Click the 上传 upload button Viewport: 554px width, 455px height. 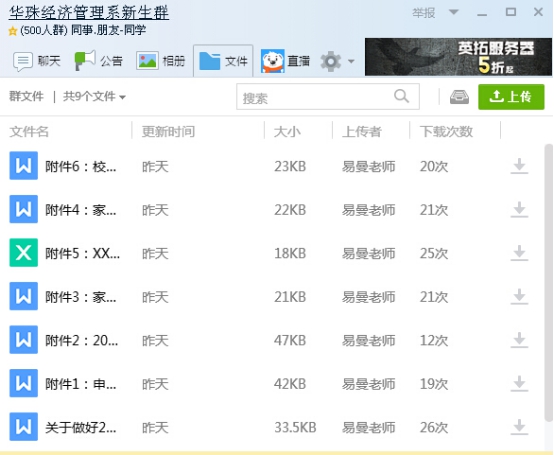click(x=511, y=97)
